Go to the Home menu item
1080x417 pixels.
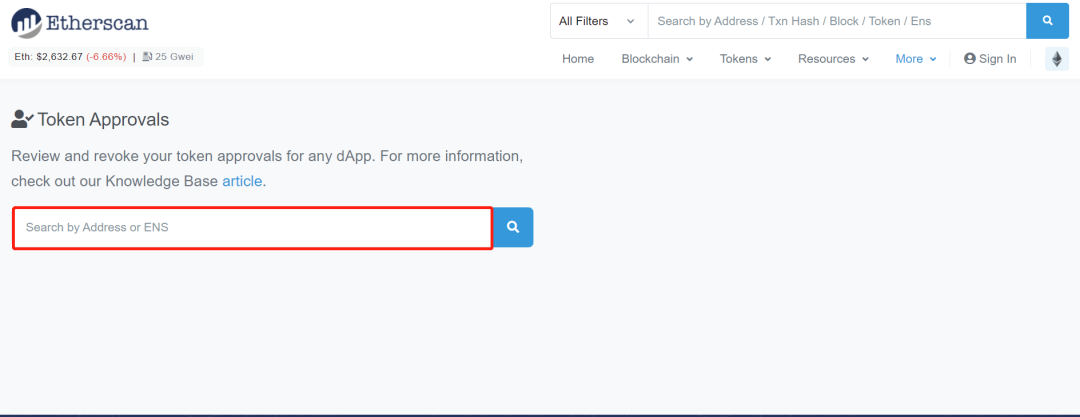(x=578, y=59)
